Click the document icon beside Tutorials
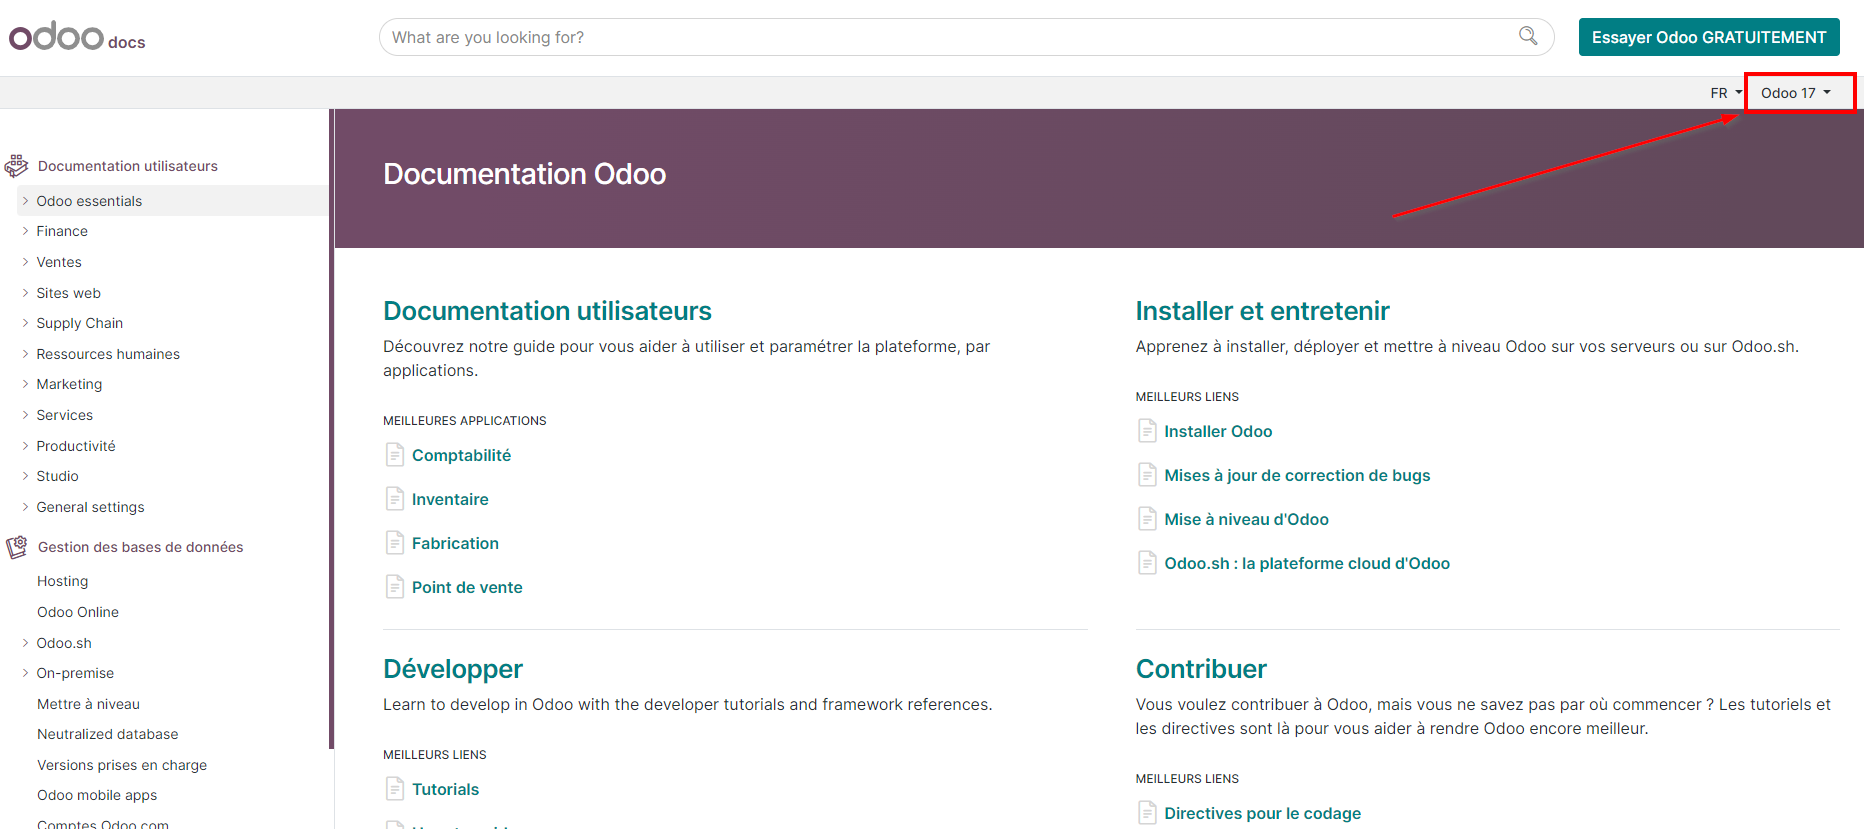The width and height of the screenshot is (1864, 829). pyautogui.click(x=395, y=789)
